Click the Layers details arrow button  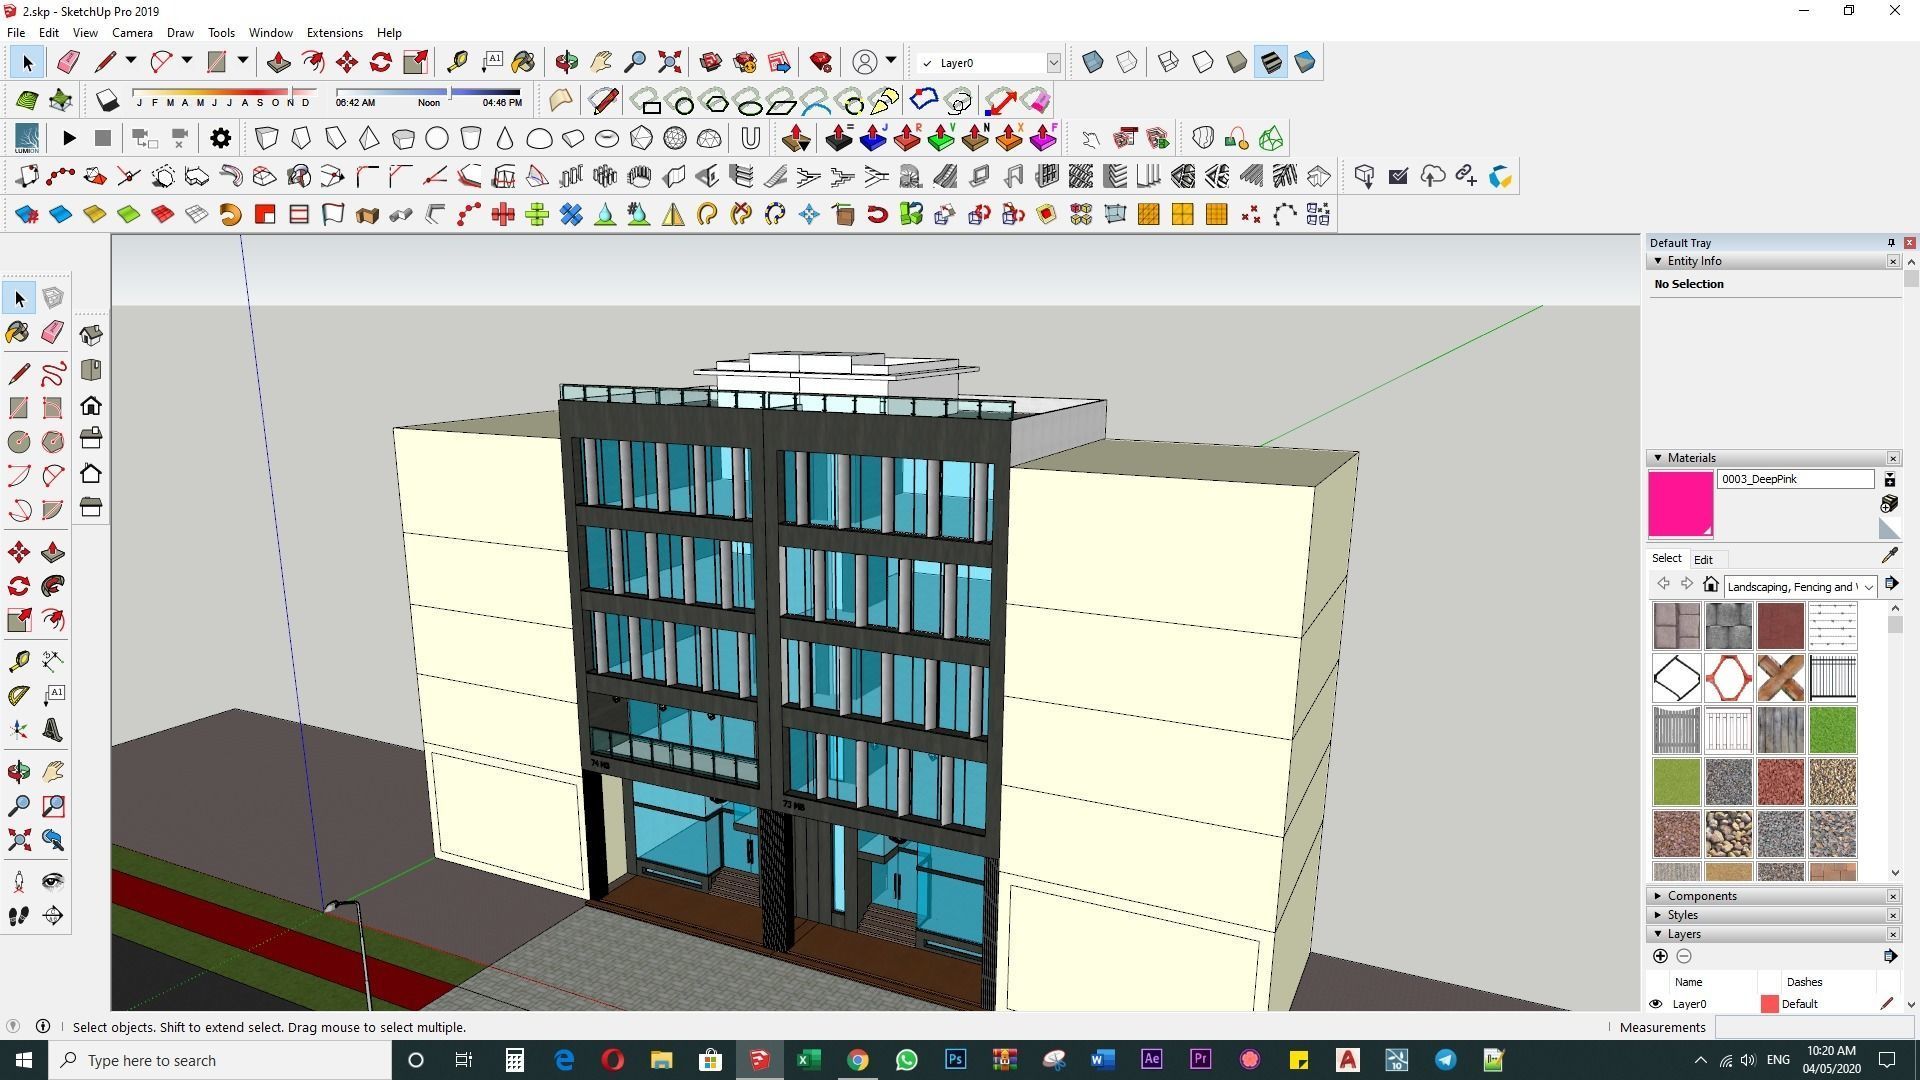coord(1890,957)
